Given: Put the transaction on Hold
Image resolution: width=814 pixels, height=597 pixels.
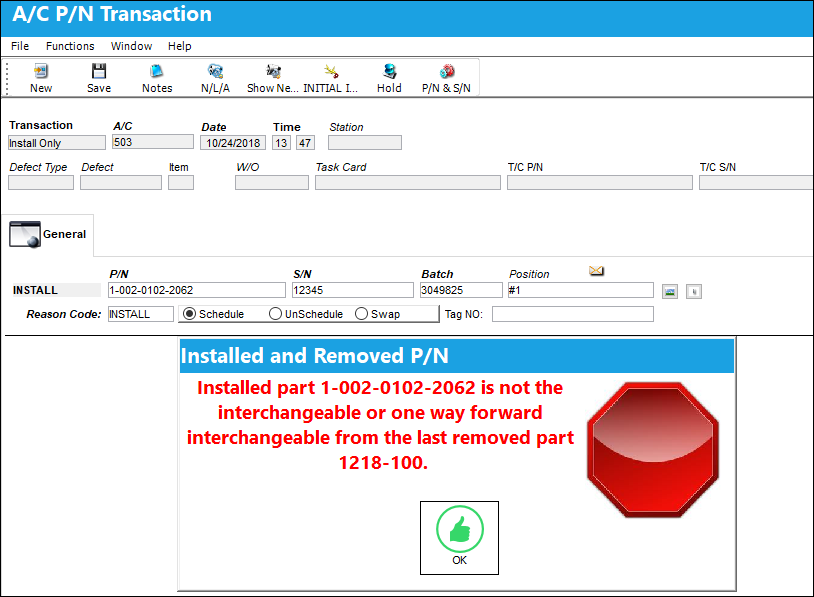Looking at the screenshot, I should point(389,78).
